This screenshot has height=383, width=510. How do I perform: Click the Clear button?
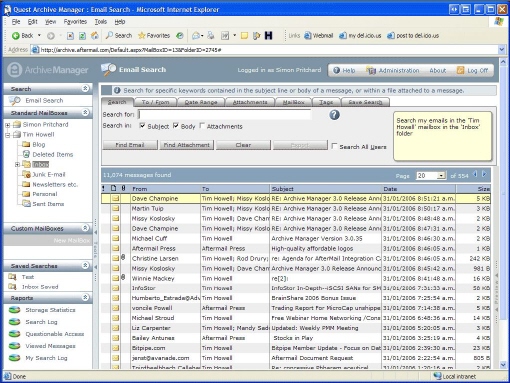tap(243, 145)
